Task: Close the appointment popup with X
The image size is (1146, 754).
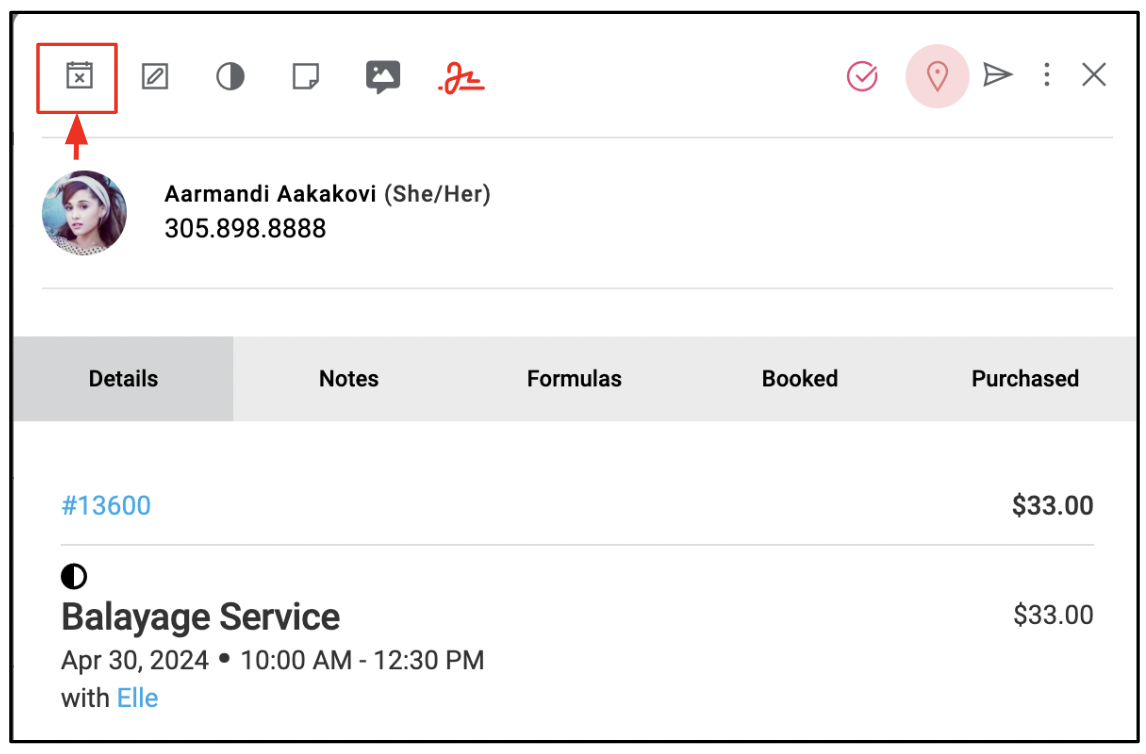Action: [1094, 75]
